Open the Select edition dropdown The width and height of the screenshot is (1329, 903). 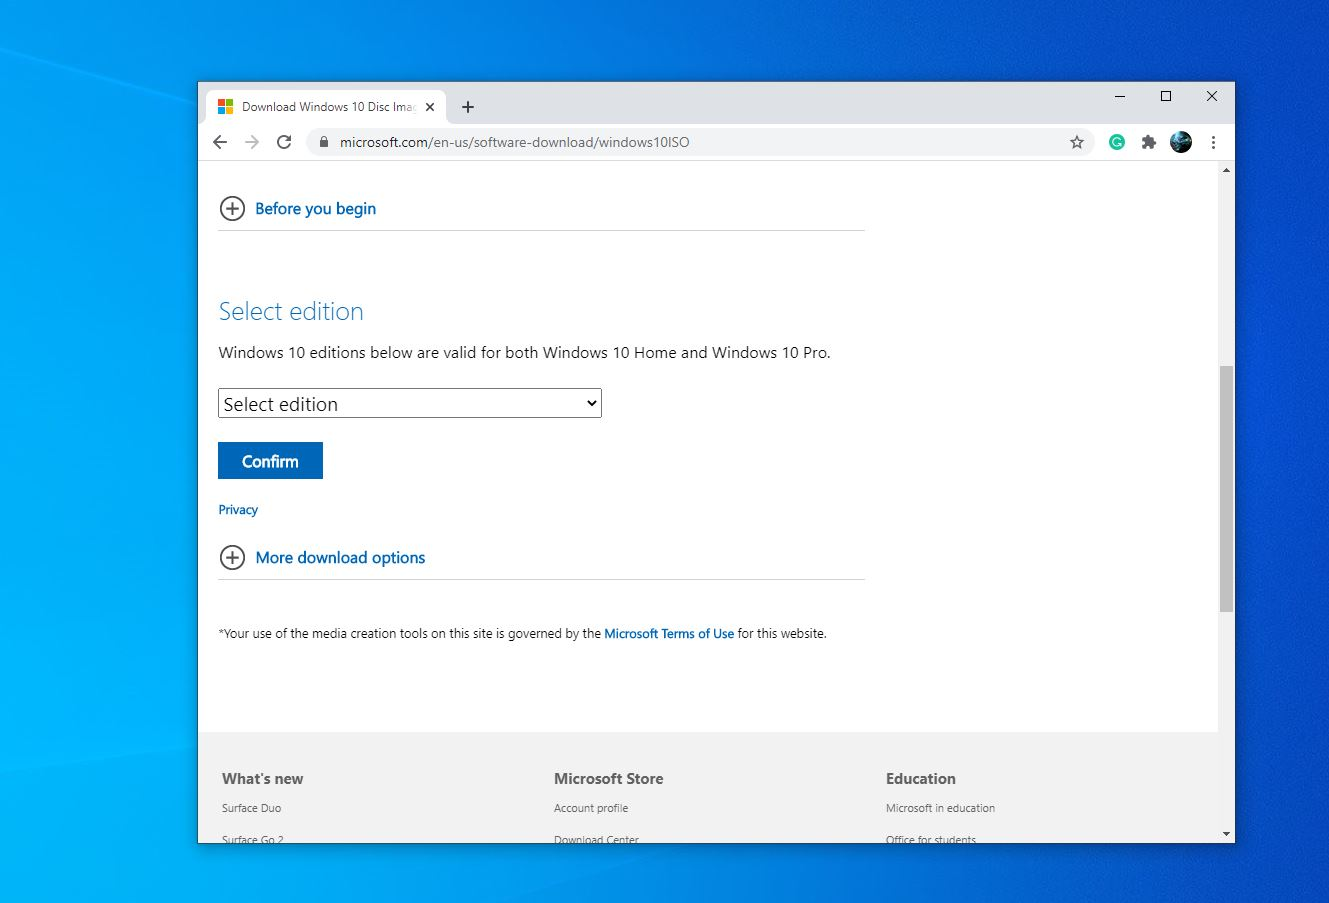tap(410, 403)
